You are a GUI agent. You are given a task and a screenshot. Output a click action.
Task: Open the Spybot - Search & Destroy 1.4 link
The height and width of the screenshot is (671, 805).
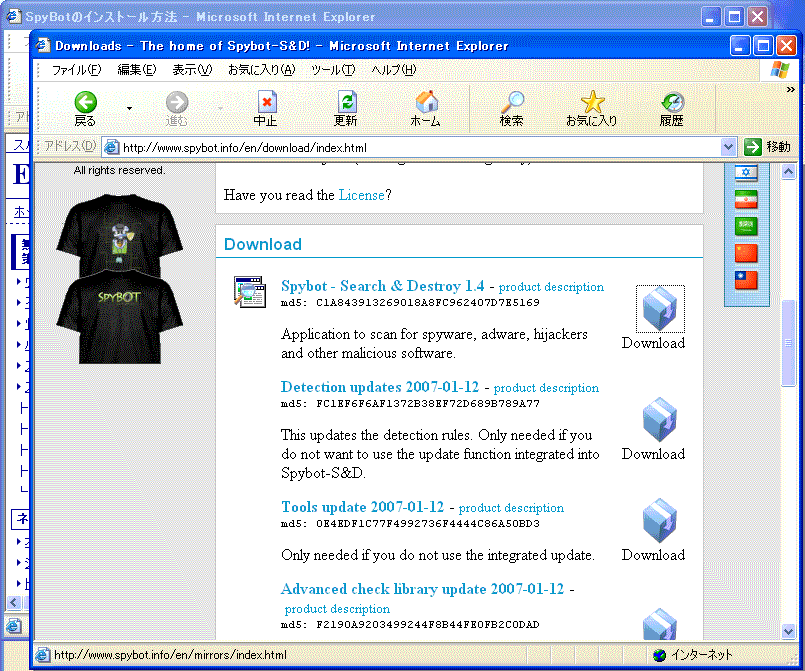click(382, 286)
